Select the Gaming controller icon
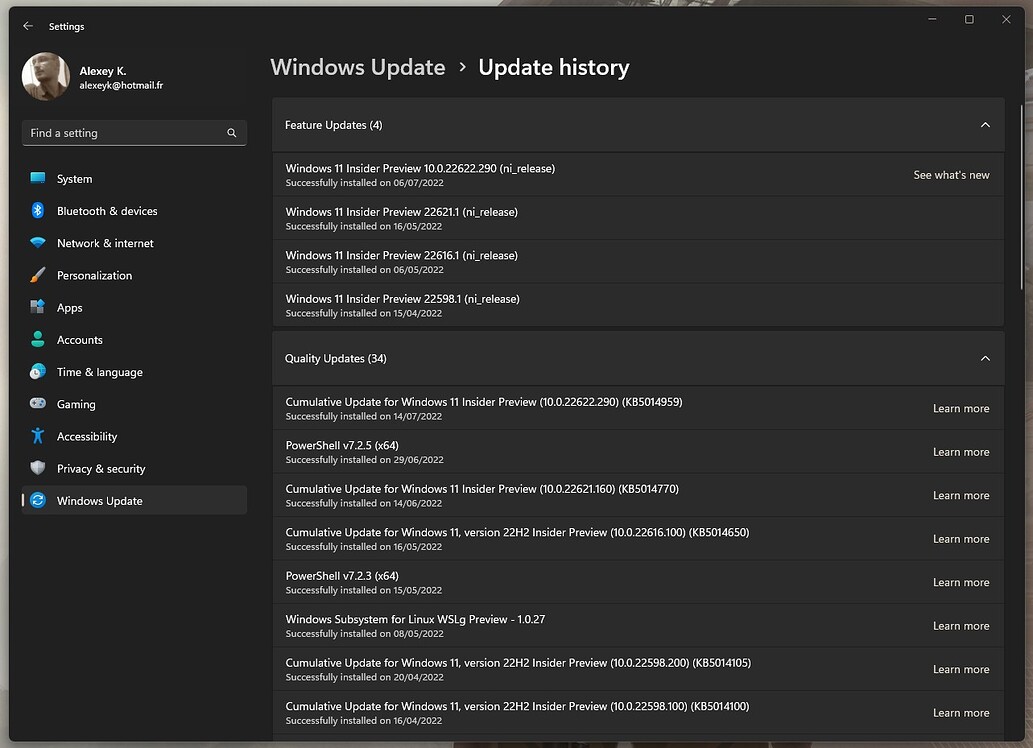 (38, 404)
